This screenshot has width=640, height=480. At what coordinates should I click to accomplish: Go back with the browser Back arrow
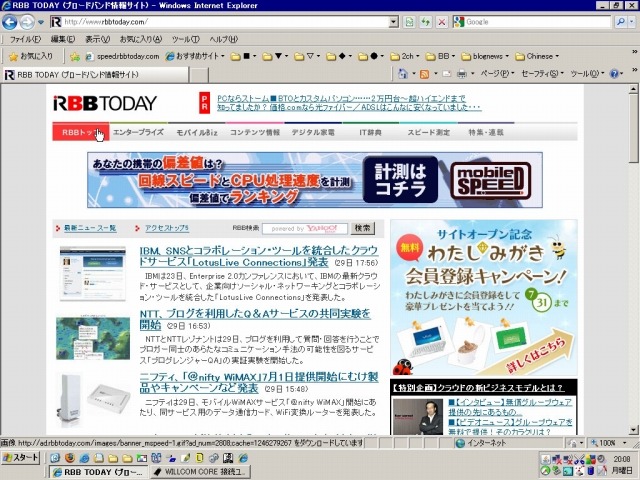click(x=10, y=22)
